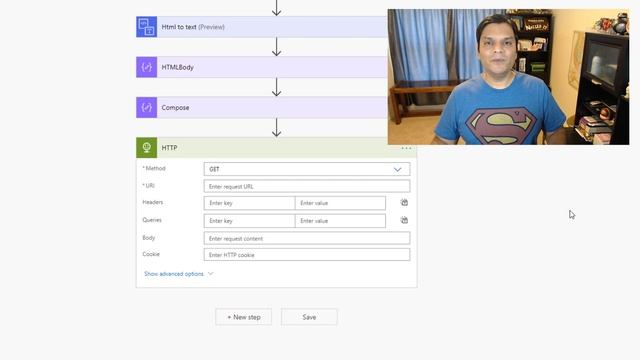The image size is (640, 360).
Task: Click the Queries field label
Action: pos(152,220)
